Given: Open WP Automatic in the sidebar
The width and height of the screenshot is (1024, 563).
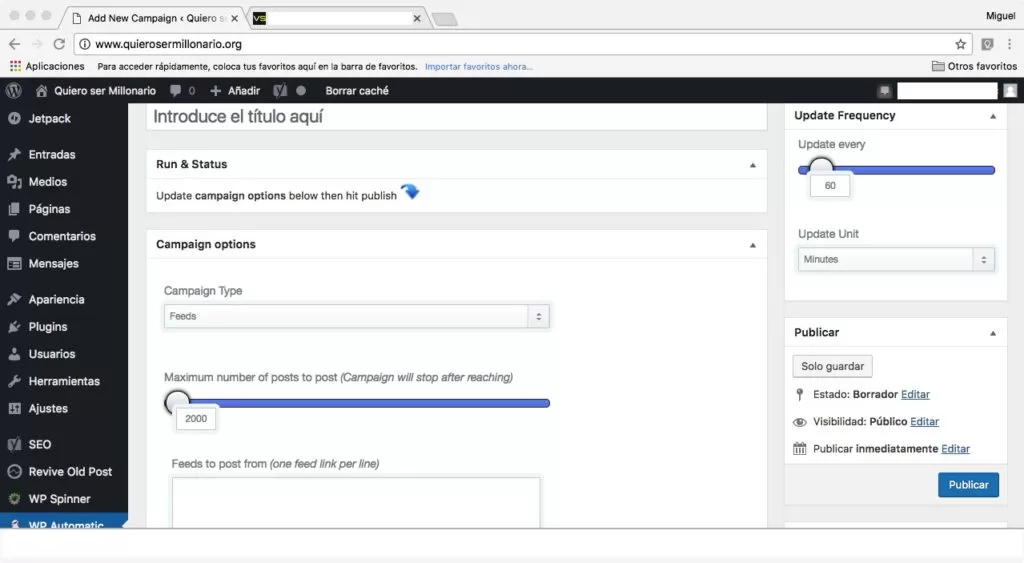Looking at the screenshot, I should pyautogui.click(x=64, y=522).
